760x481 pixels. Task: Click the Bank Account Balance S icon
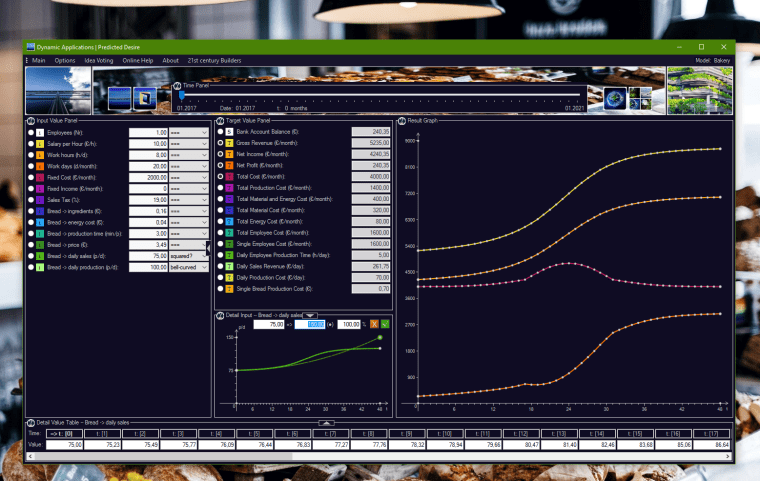(229, 131)
